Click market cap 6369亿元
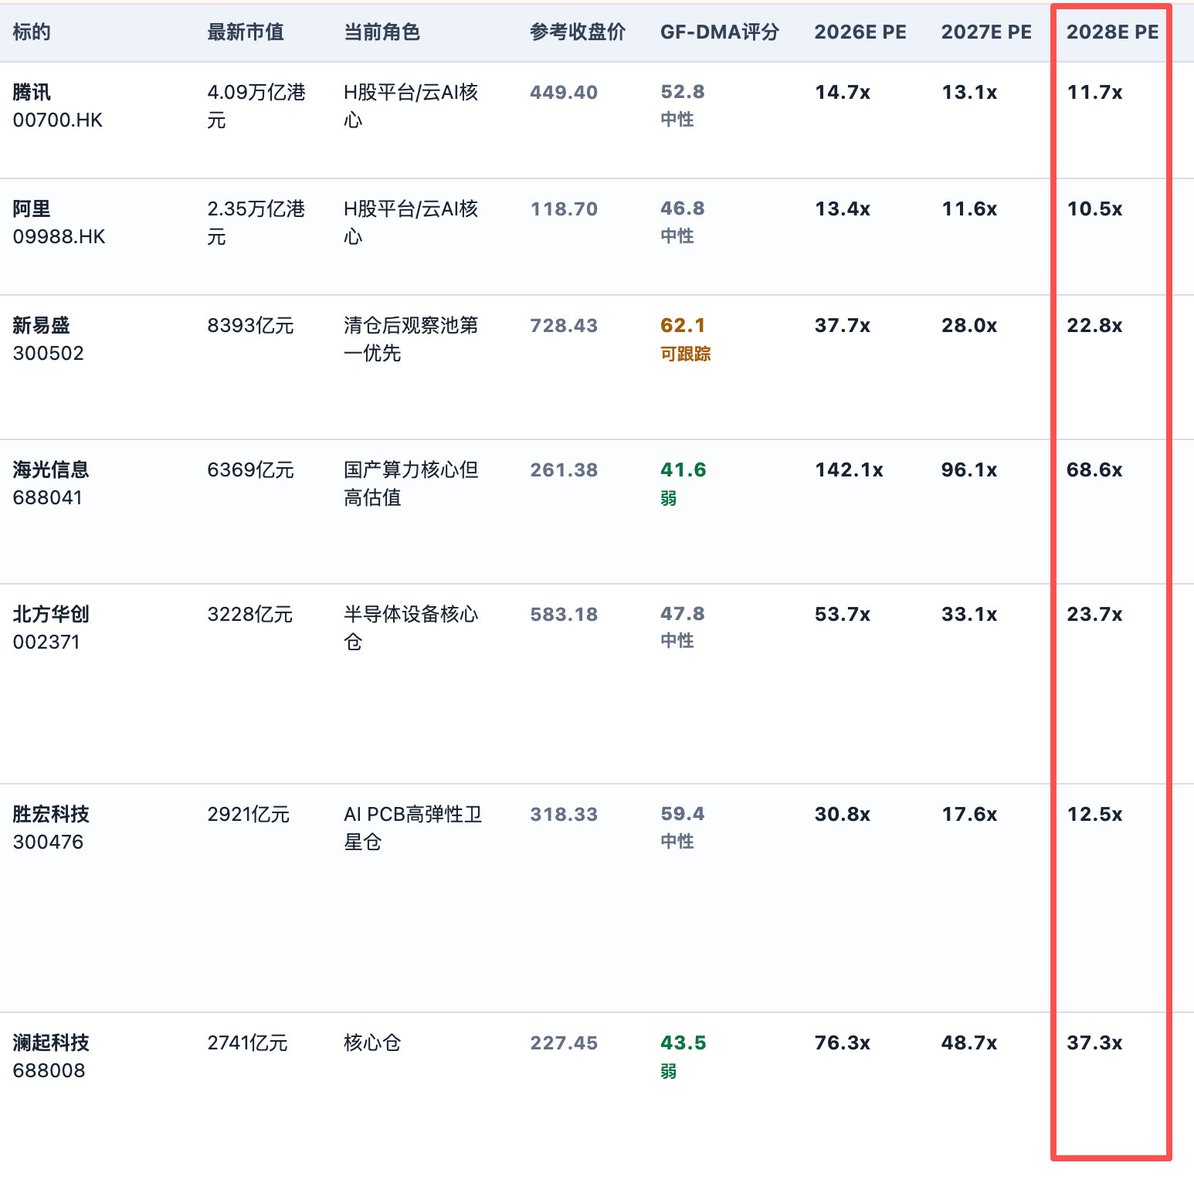The height and width of the screenshot is (1200, 1194). coord(250,469)
